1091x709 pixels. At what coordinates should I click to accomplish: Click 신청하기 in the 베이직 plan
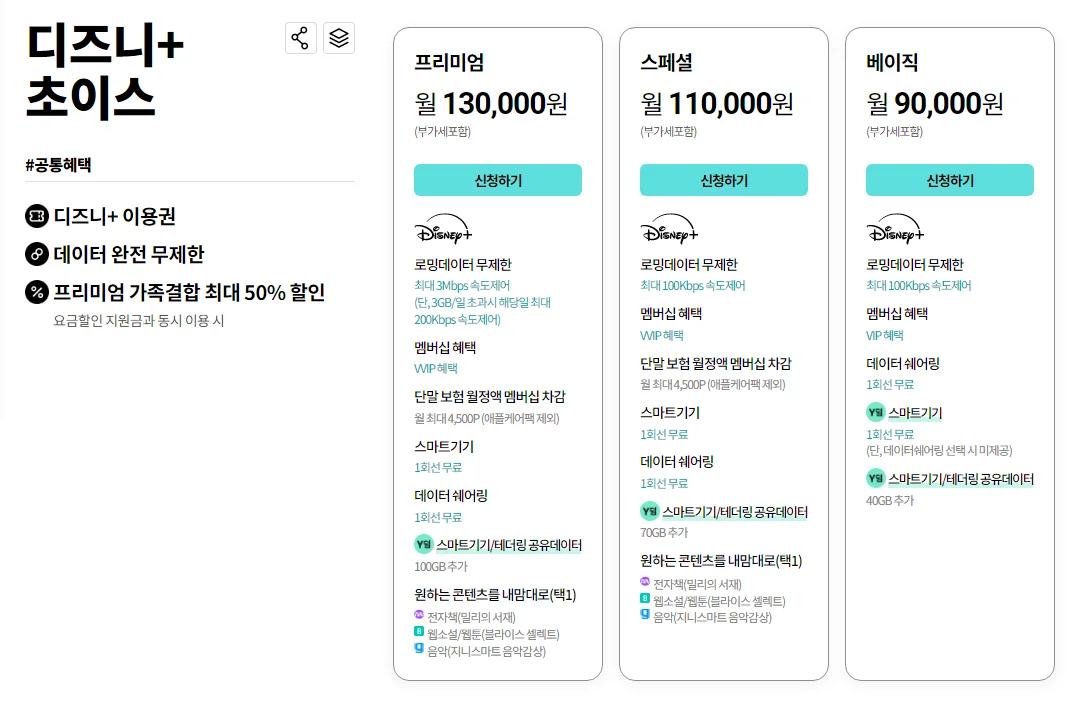949,180
